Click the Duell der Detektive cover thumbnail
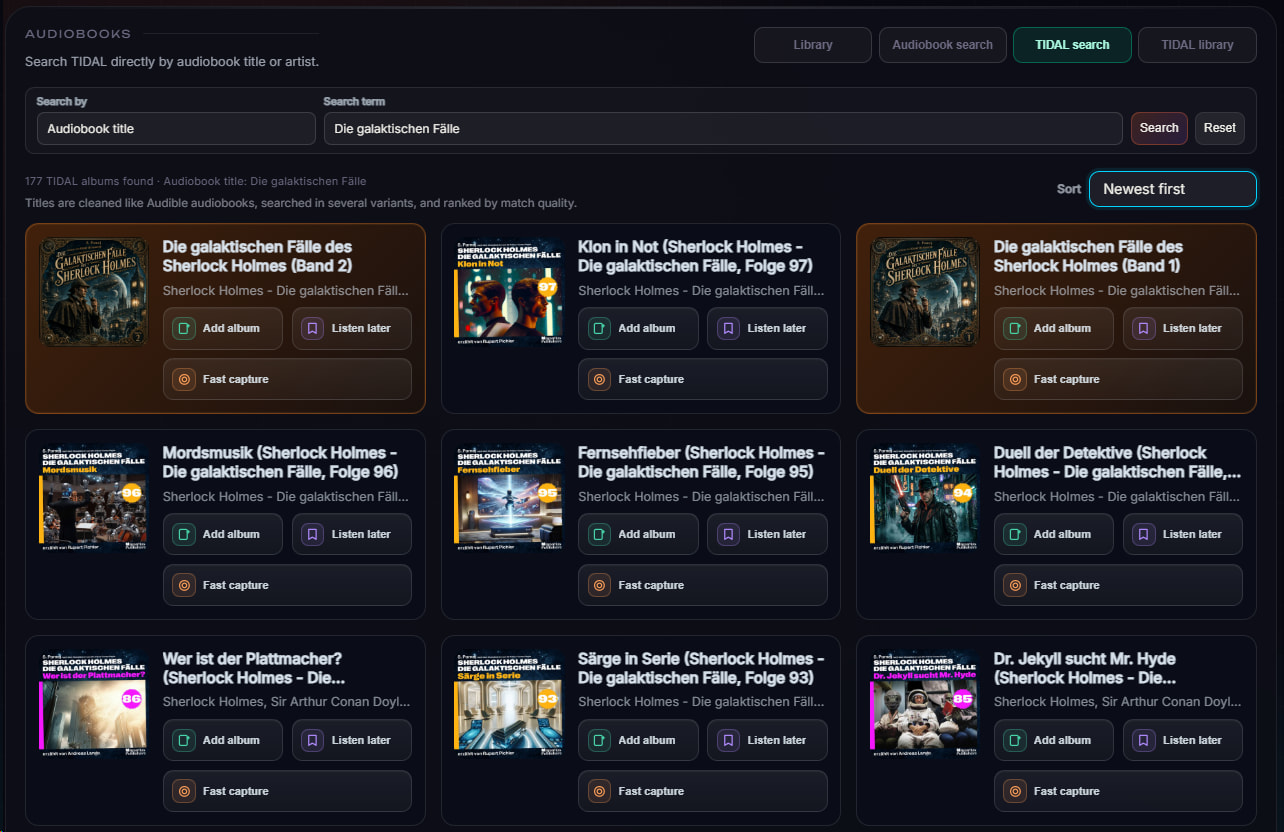Viewport: 1284px width, 832px height. coord(924,497)
